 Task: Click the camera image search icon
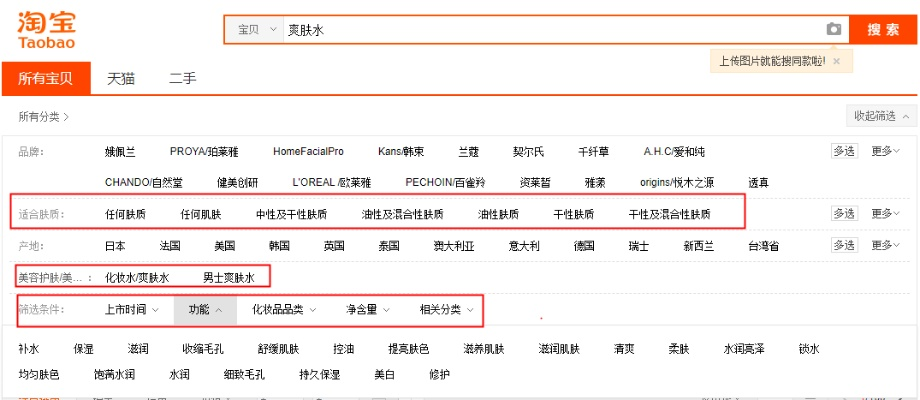[x=833, y=30]
